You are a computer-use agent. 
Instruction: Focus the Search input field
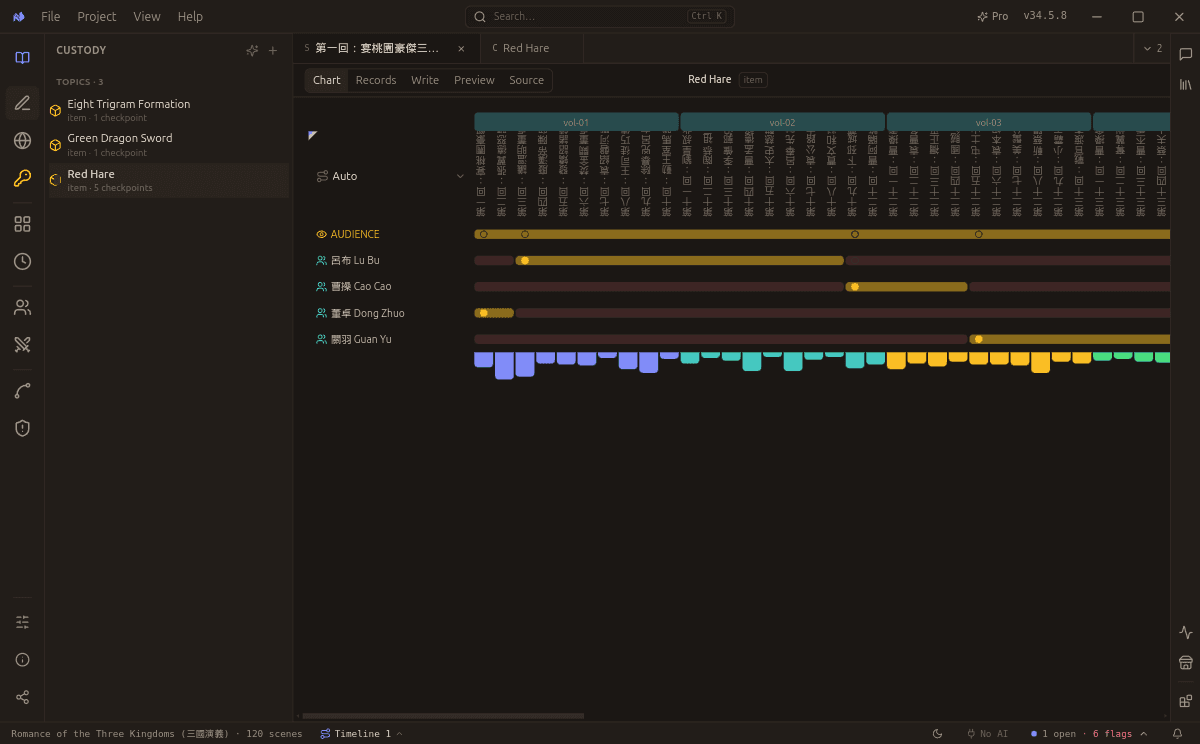click(x=600, y=16)
